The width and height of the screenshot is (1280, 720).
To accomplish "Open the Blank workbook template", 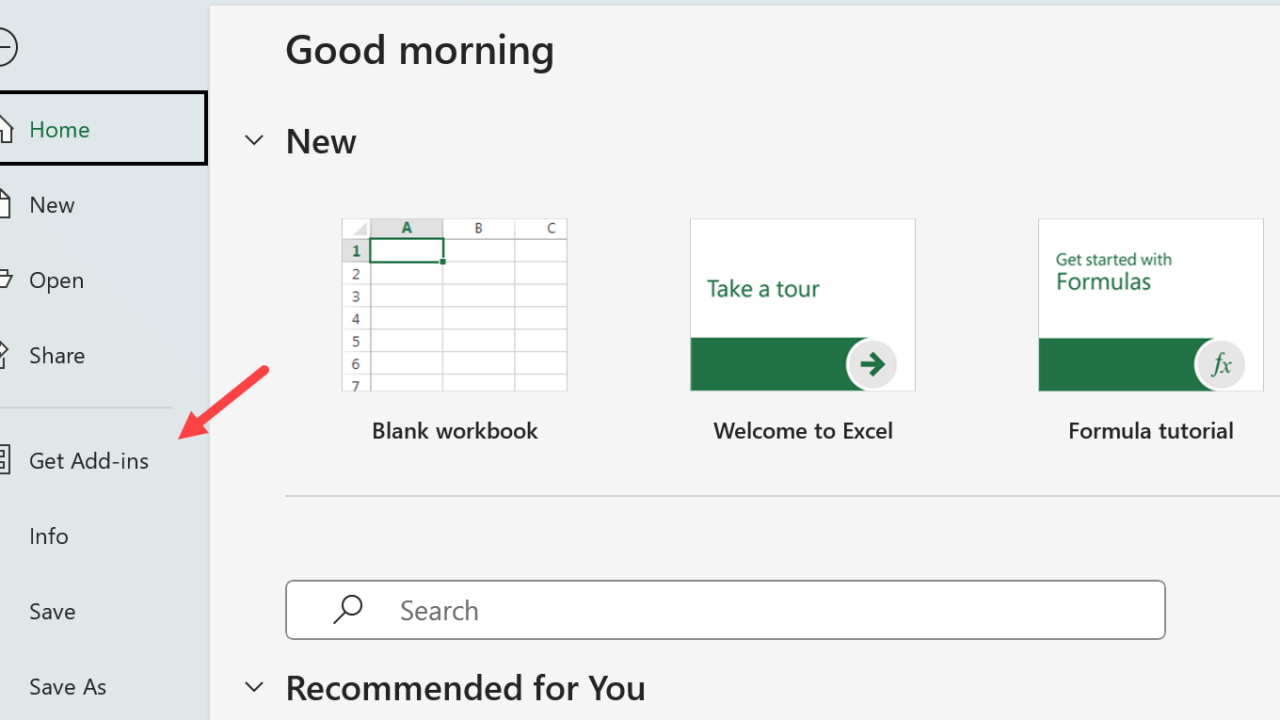I will [454, 305].
